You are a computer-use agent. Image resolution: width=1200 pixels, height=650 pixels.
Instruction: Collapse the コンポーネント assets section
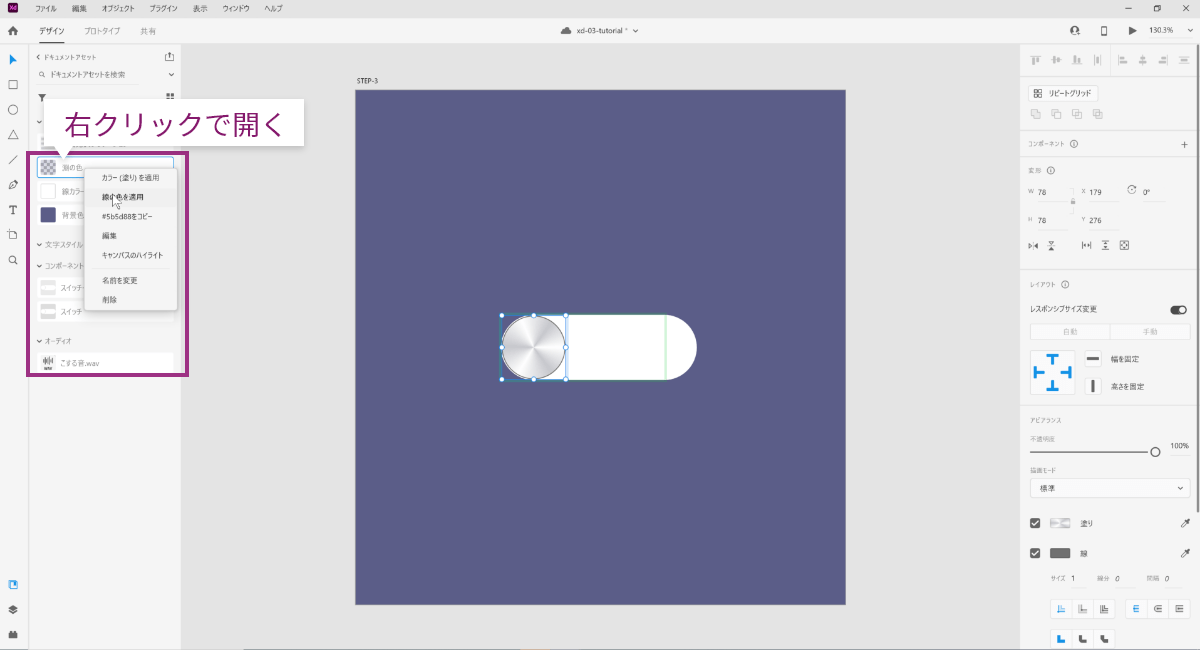(x=40, y=266)
